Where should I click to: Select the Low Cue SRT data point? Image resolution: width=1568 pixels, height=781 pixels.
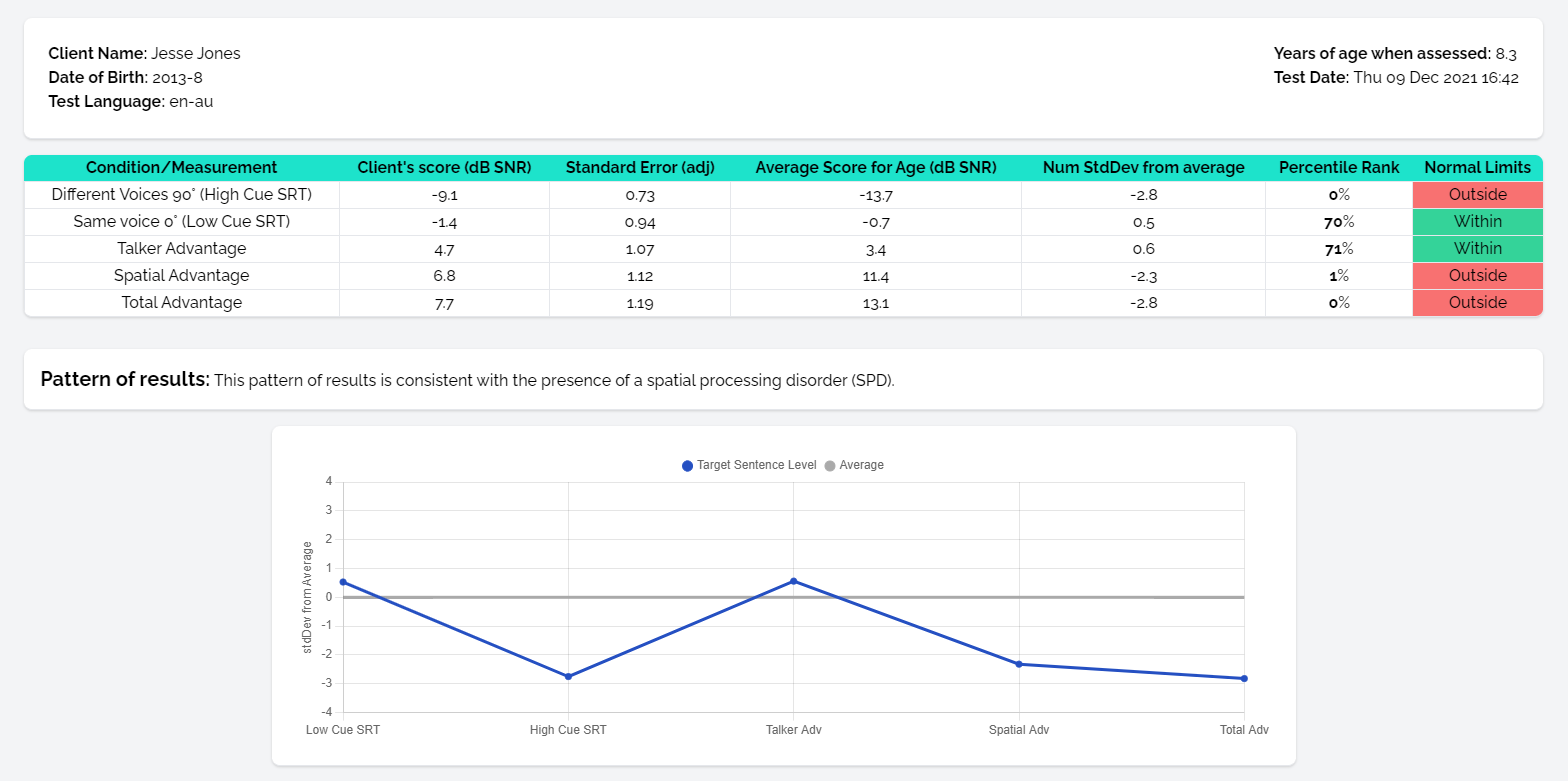click(343, 582)
